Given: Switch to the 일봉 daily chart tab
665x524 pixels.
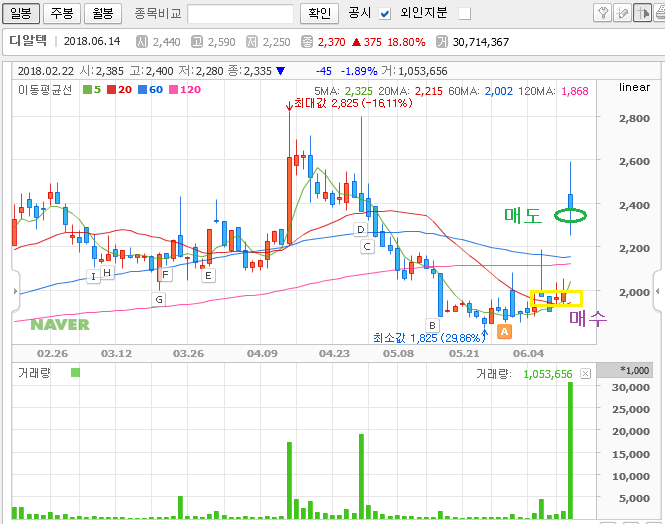Looking at the screenshot, I should (x=21, y=13).
